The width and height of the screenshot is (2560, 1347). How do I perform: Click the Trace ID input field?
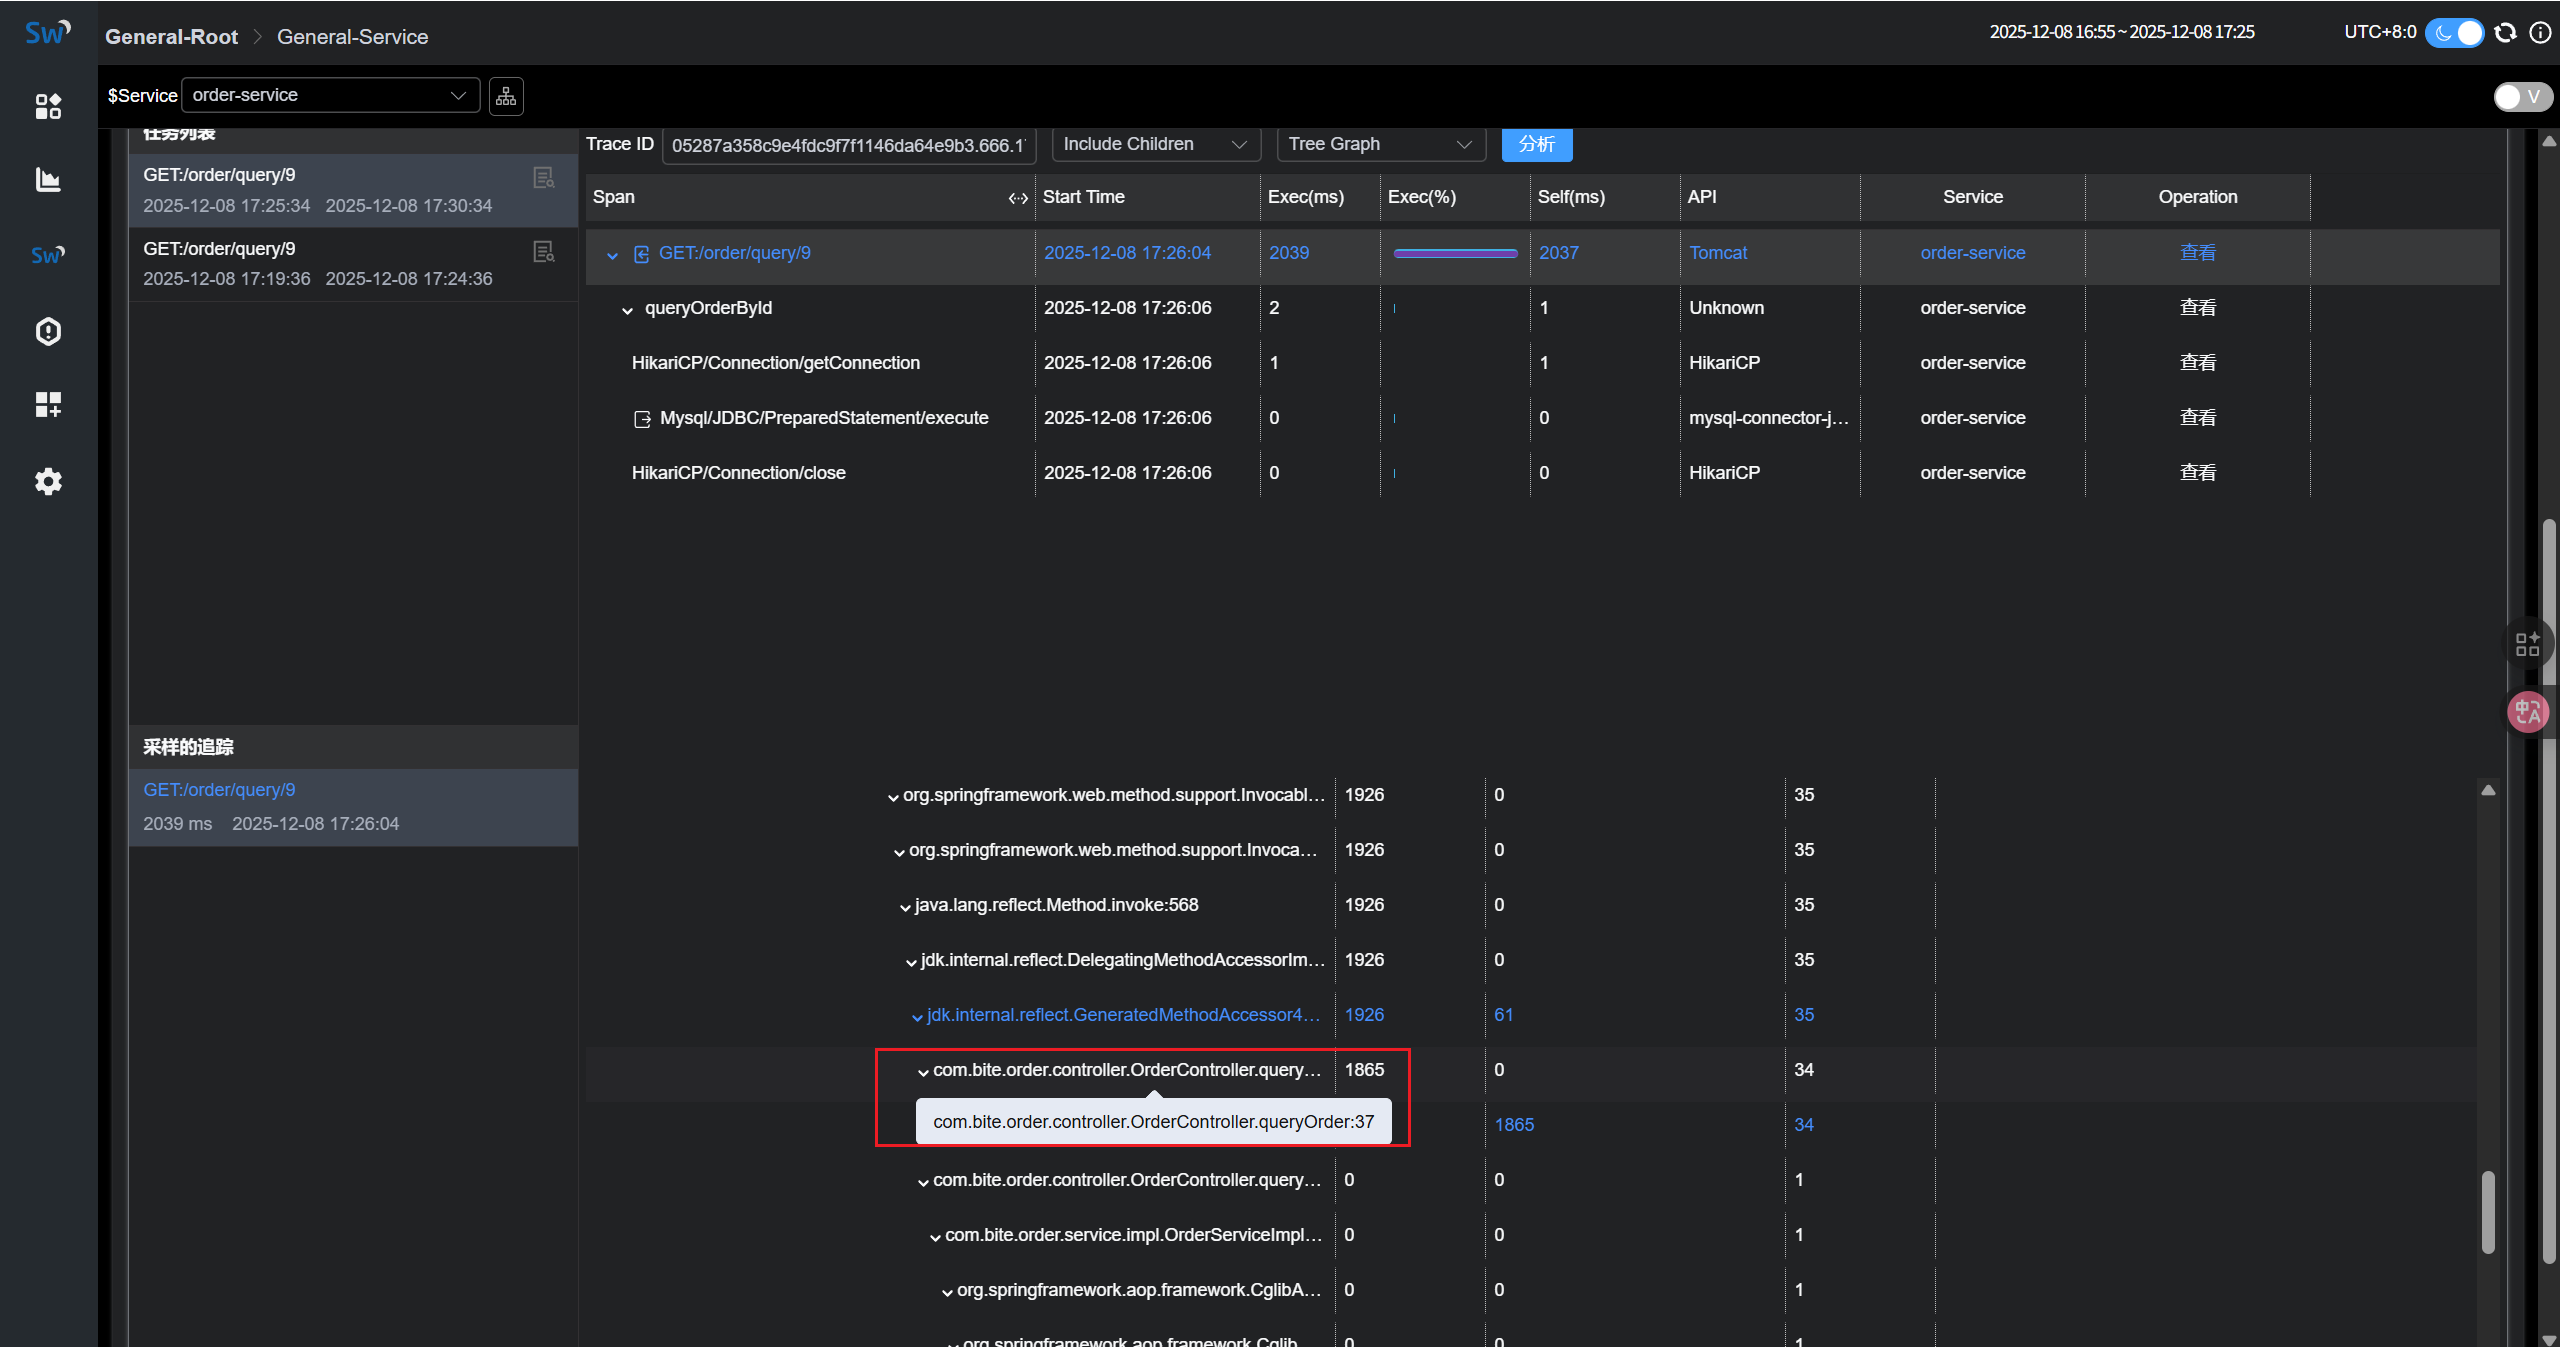(x=848, y=146)
